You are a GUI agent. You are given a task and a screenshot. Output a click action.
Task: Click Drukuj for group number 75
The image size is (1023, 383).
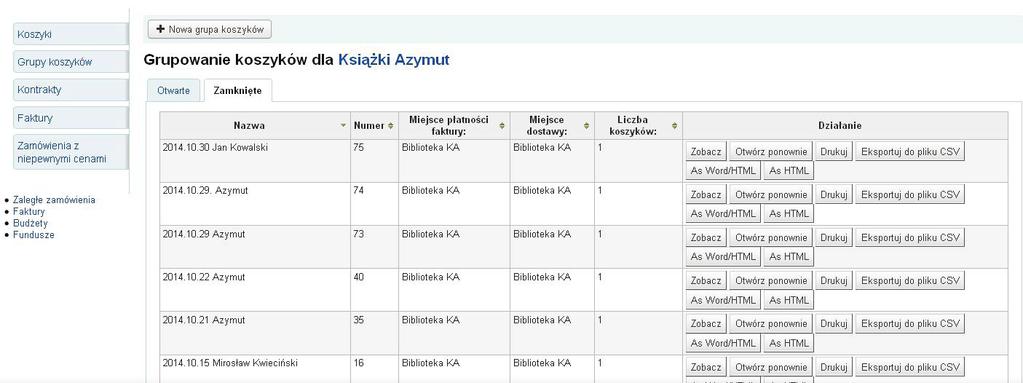click(834, 151)
